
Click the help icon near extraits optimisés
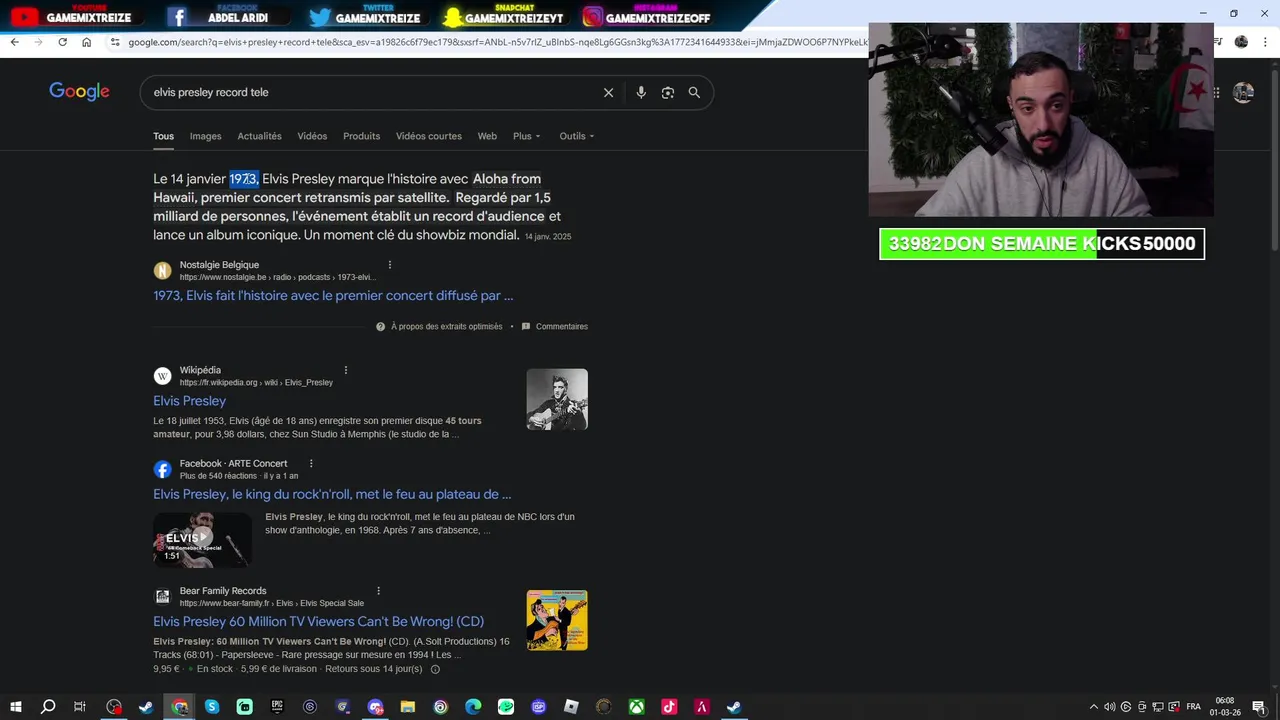click(x=380, y=326)
